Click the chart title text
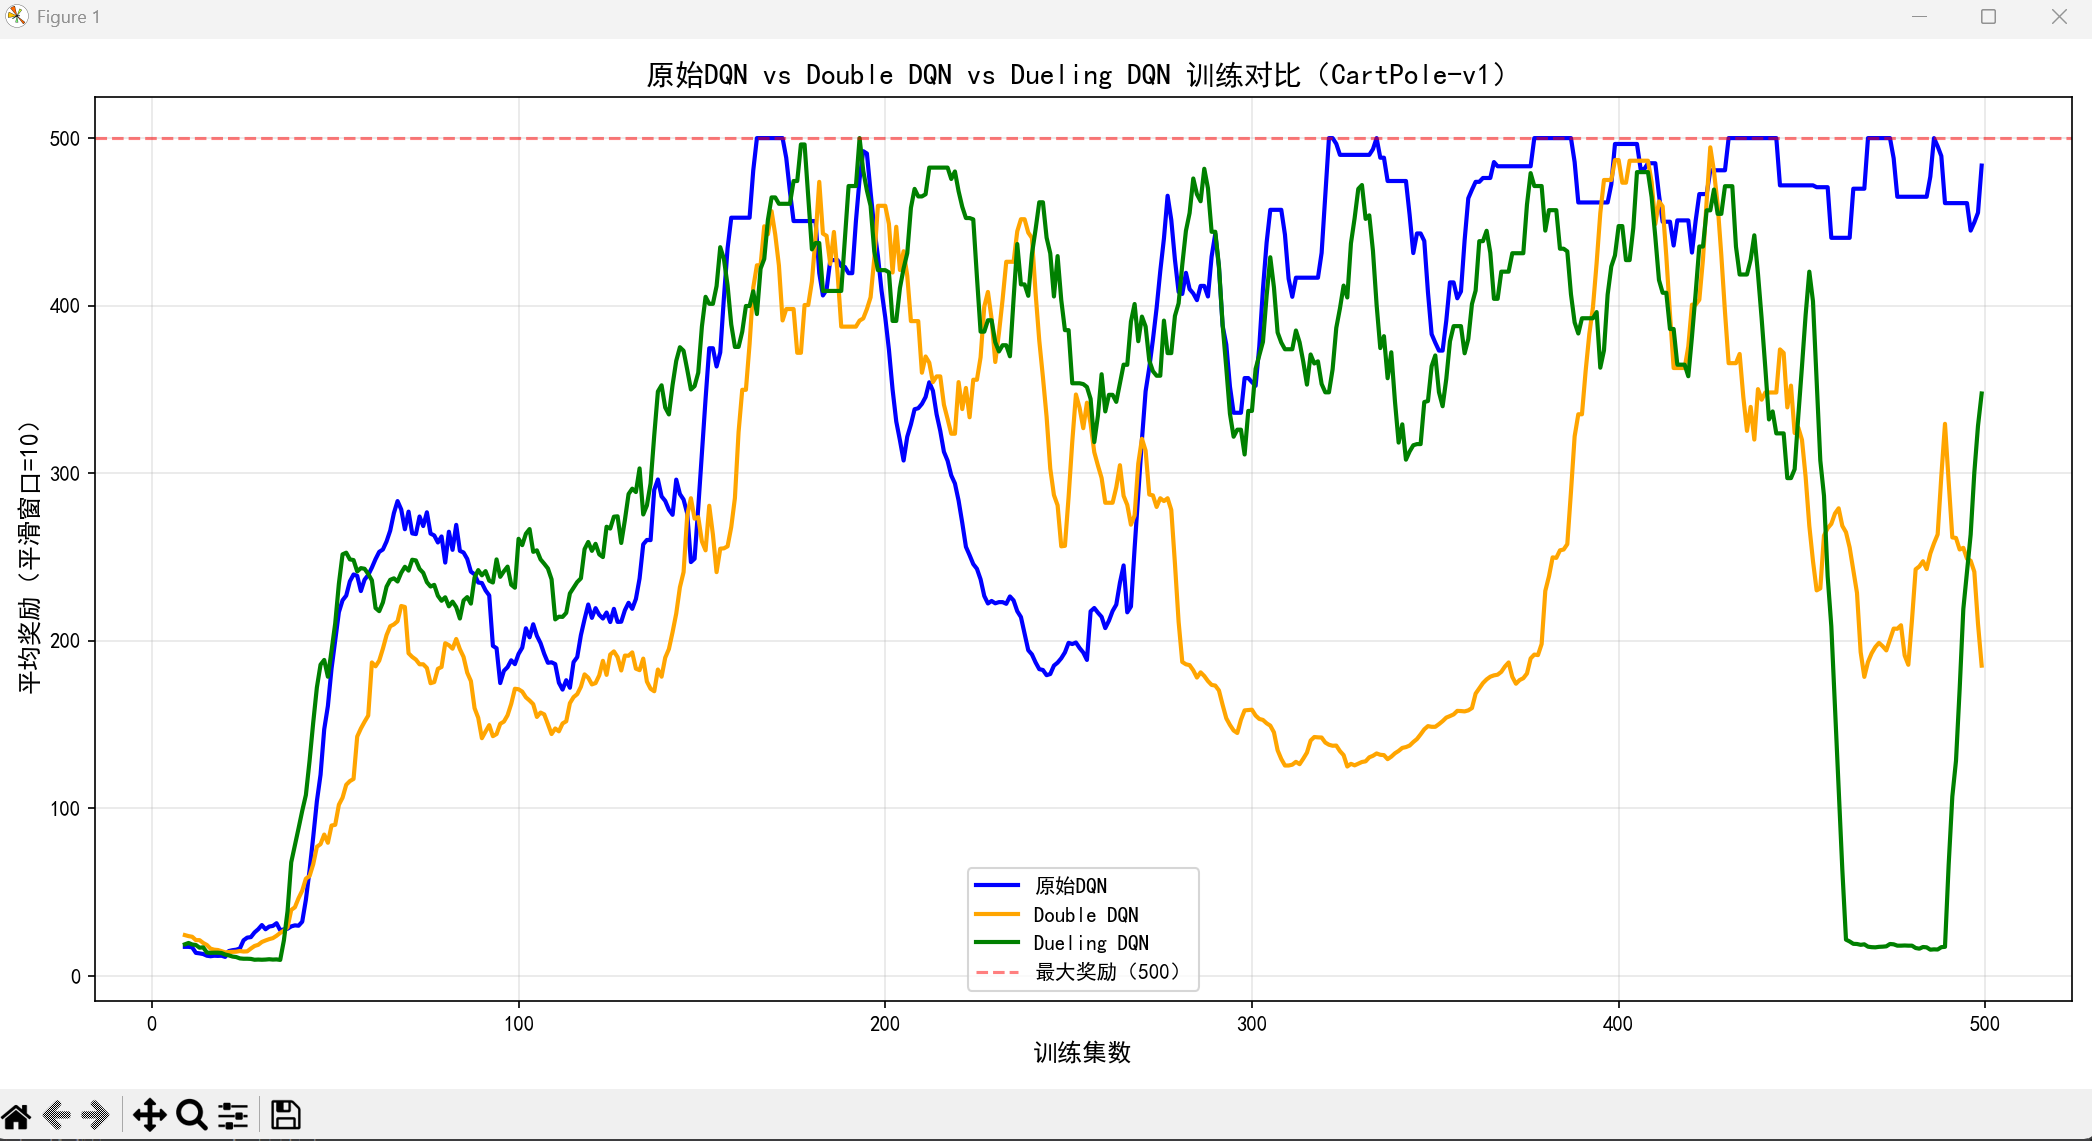The height and width of the screenshot is (1141, 2092). pos(1079,75)
